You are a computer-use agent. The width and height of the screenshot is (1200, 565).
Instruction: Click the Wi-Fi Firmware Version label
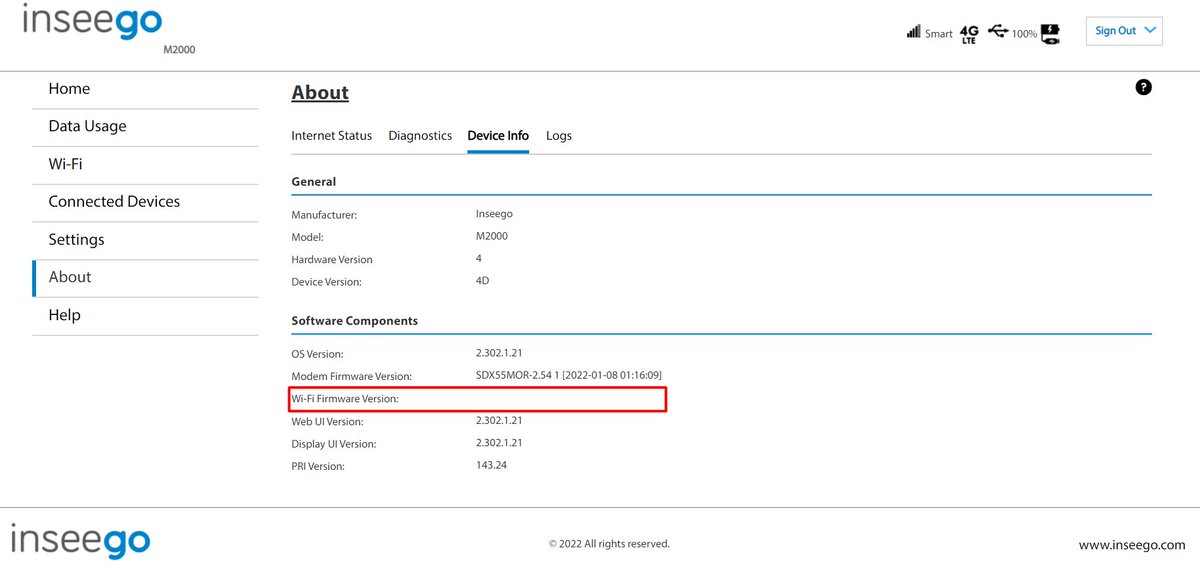(344, 399)
